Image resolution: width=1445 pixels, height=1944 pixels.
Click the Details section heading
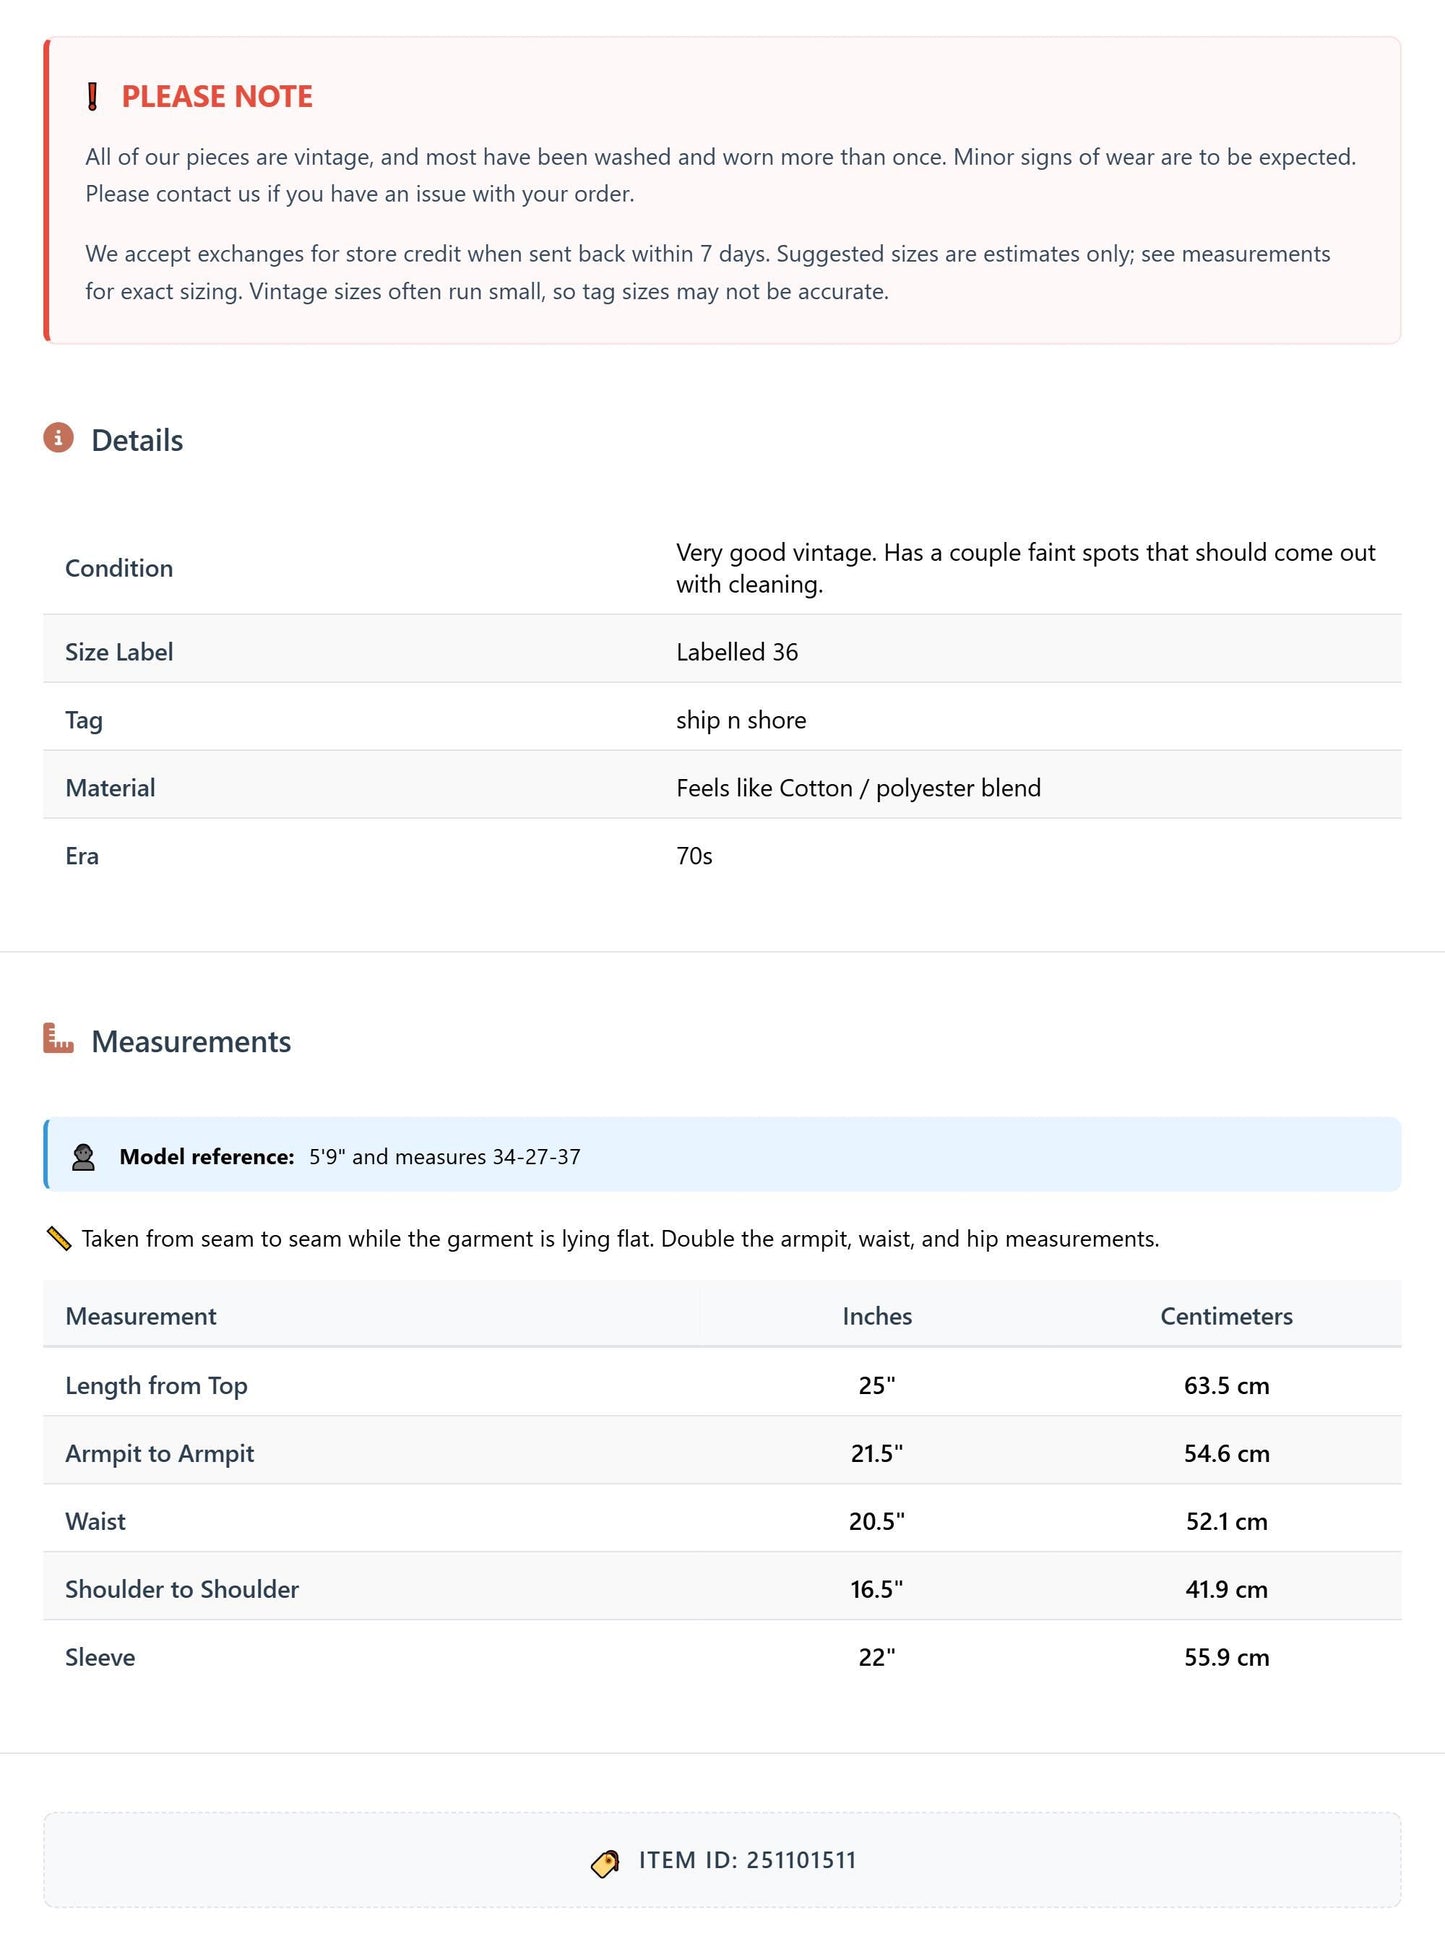137,441
